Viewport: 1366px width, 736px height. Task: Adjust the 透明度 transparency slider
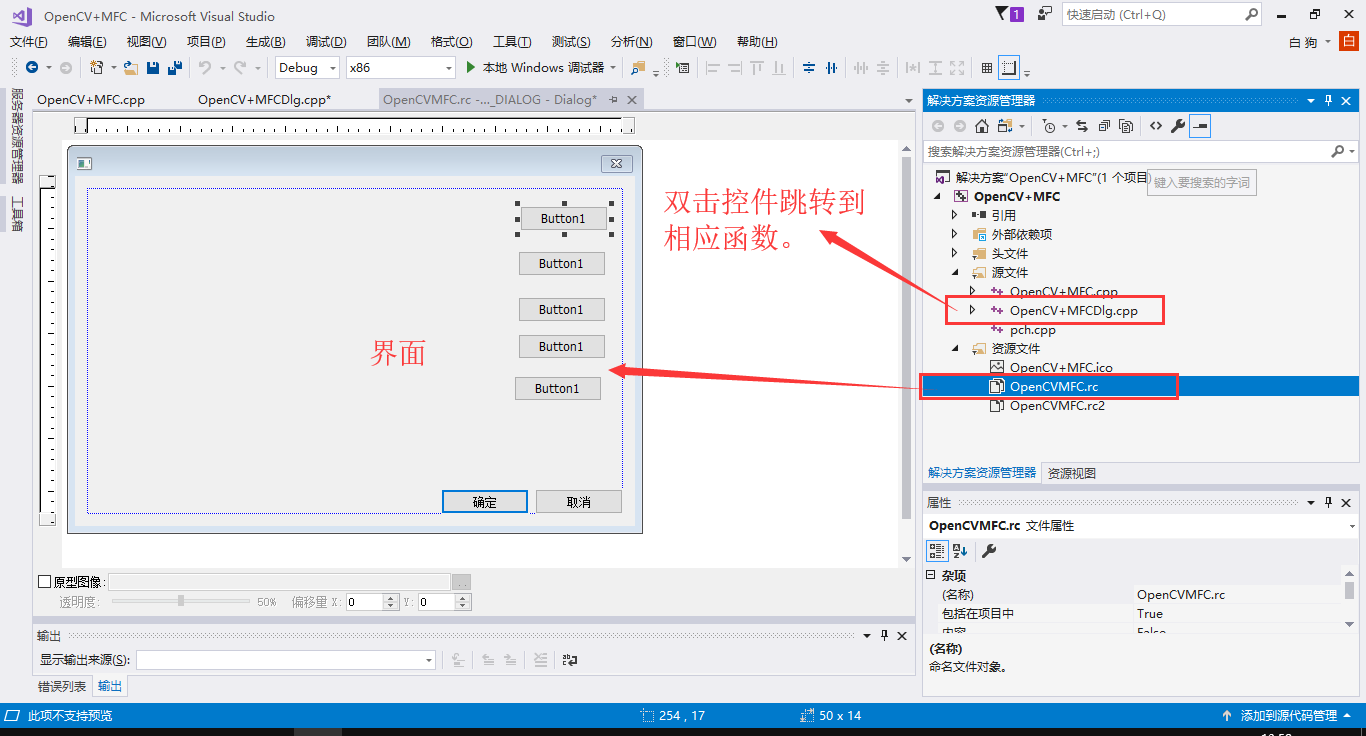pyautogui.click(x=181, y=601)
